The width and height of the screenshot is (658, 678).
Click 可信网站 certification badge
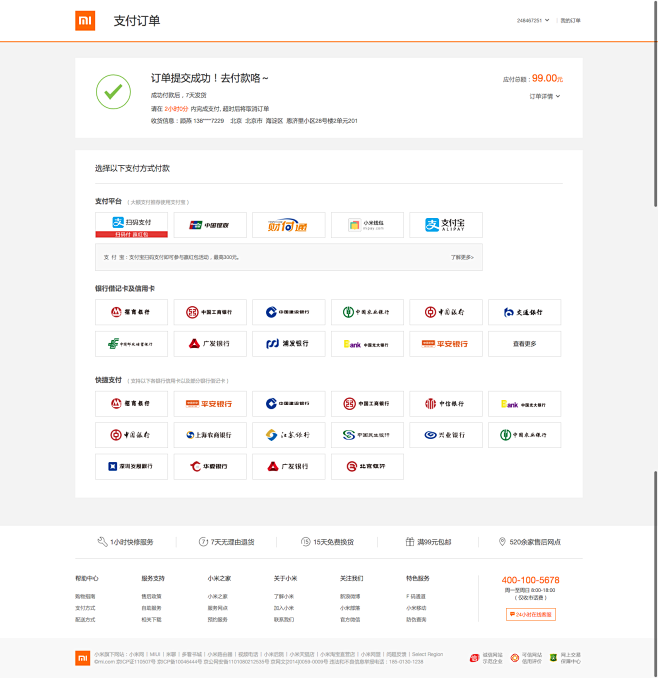(526, 658)
